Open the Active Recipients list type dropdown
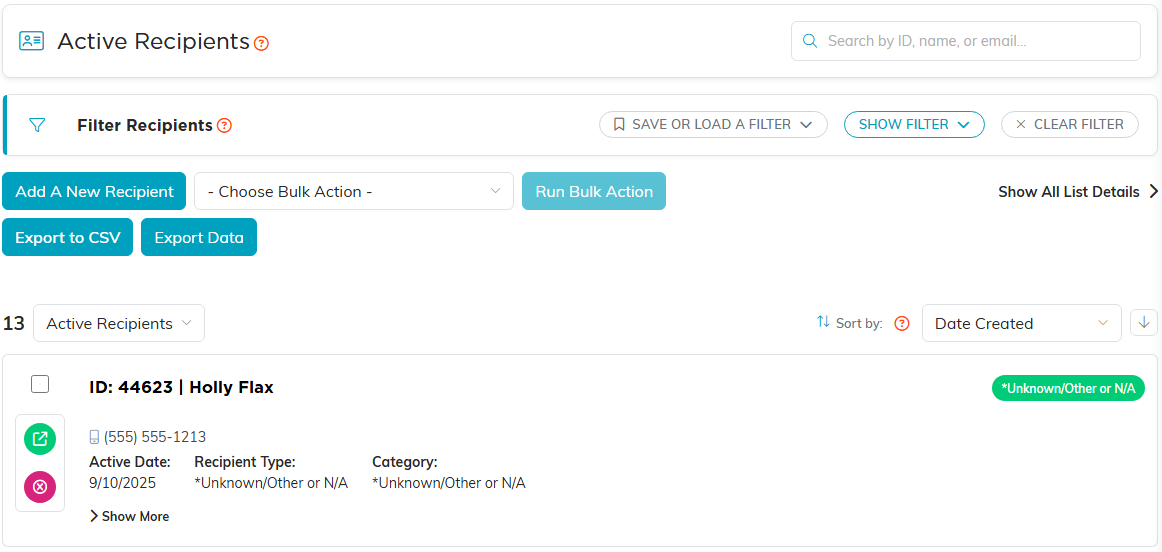The image size is (1162, 552). [119, 324]
